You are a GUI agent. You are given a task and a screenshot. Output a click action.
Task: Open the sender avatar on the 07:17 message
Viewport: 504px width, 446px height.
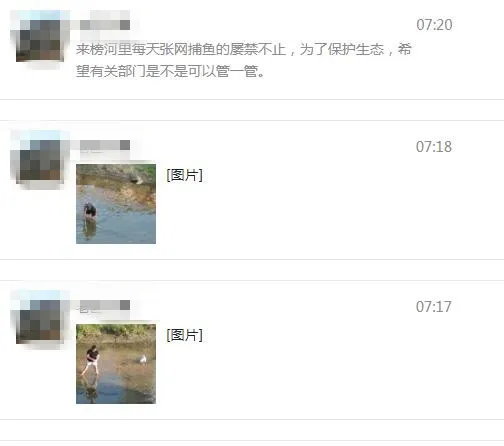click(40, 320)
